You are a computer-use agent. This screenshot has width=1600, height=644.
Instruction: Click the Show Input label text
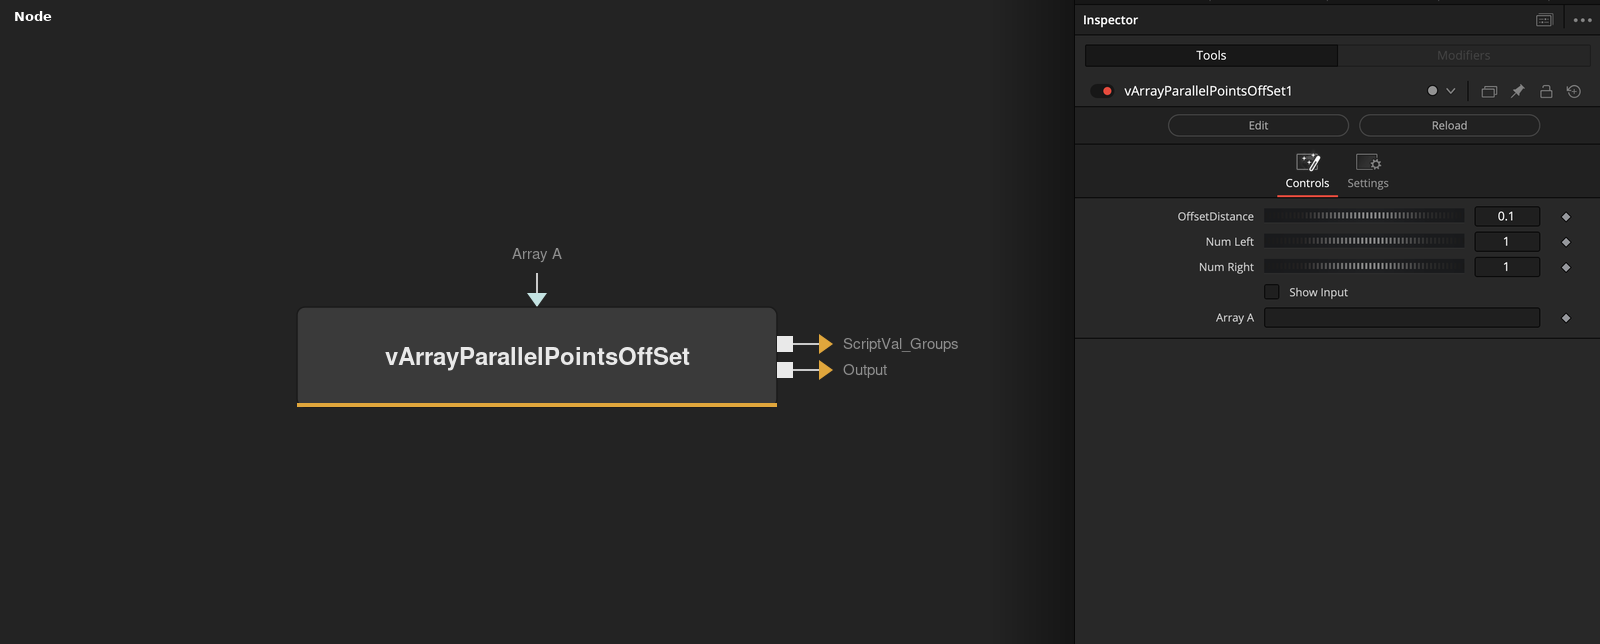click(x=1318, y=293)
